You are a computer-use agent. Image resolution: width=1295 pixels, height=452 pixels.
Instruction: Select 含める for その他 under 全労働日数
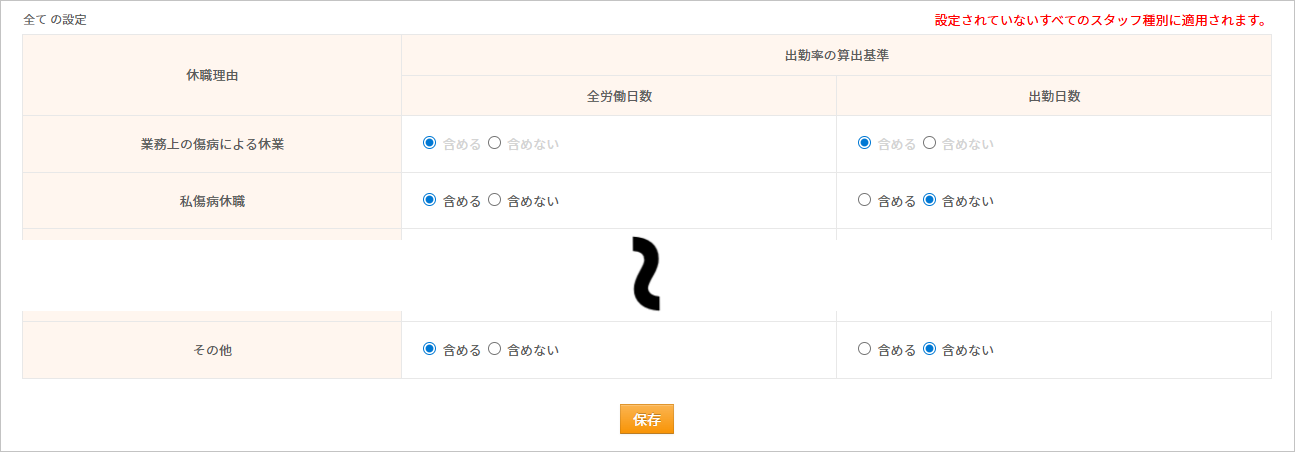430,349
